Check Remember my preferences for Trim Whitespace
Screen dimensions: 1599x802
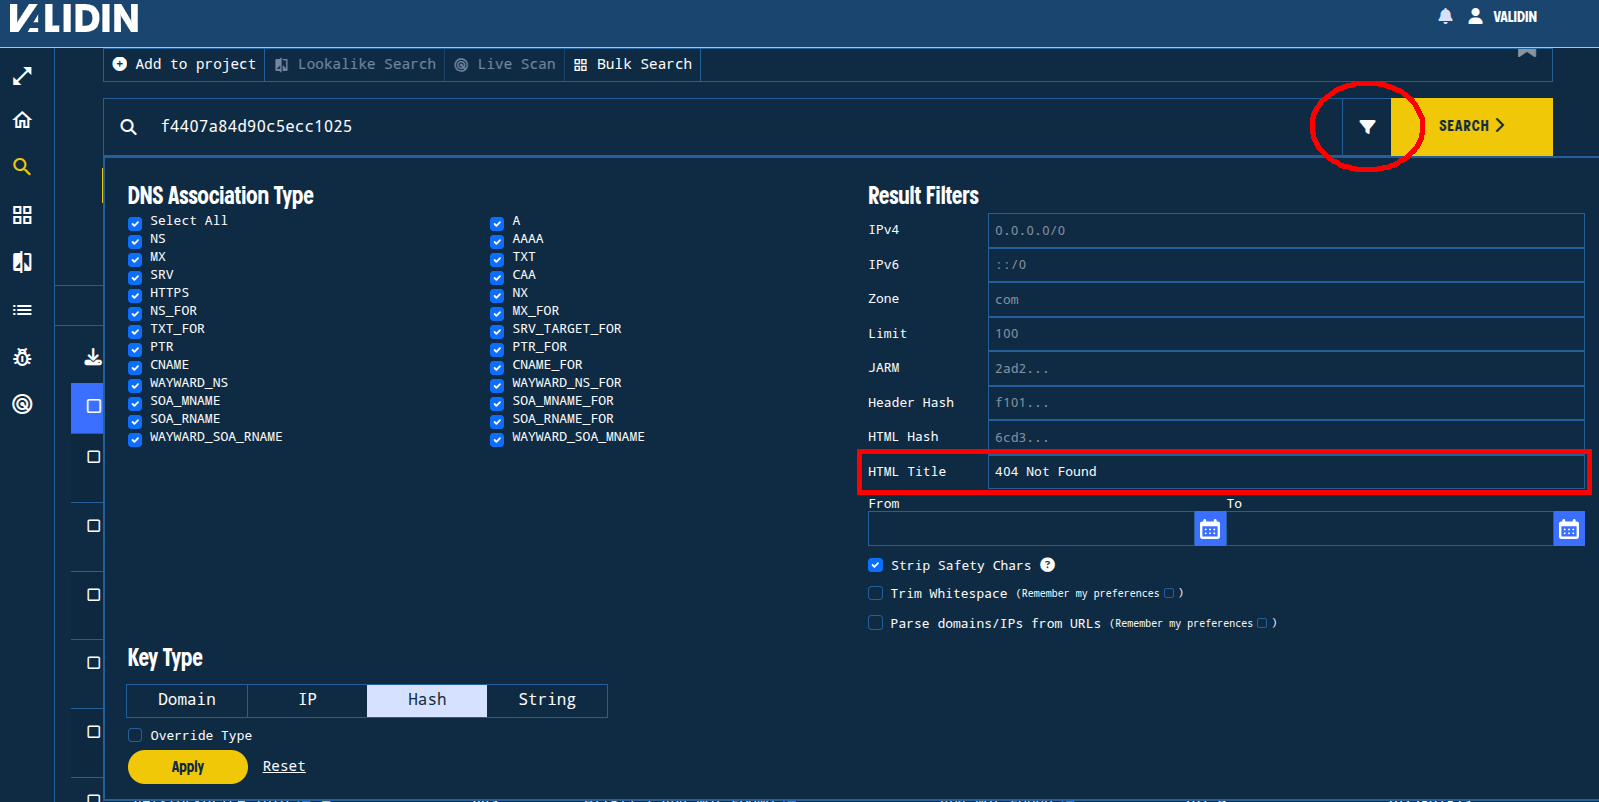point(1169,593)
